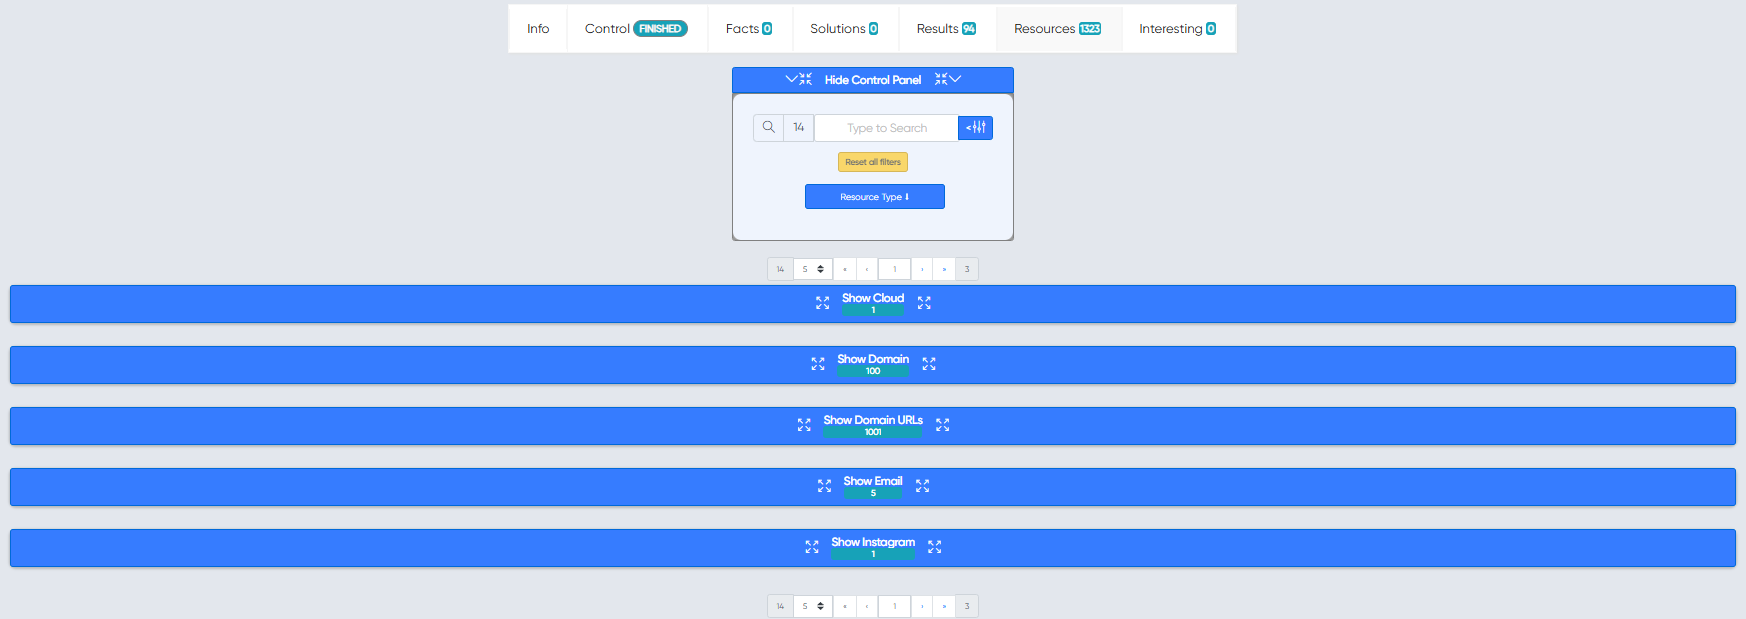Select the Resources tab

(1058, 29)
